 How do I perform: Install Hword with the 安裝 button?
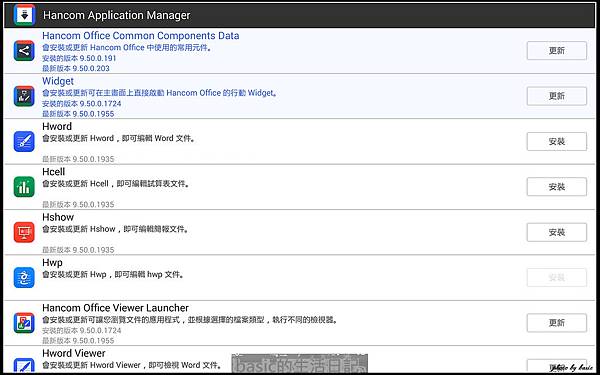pos(556,142)
